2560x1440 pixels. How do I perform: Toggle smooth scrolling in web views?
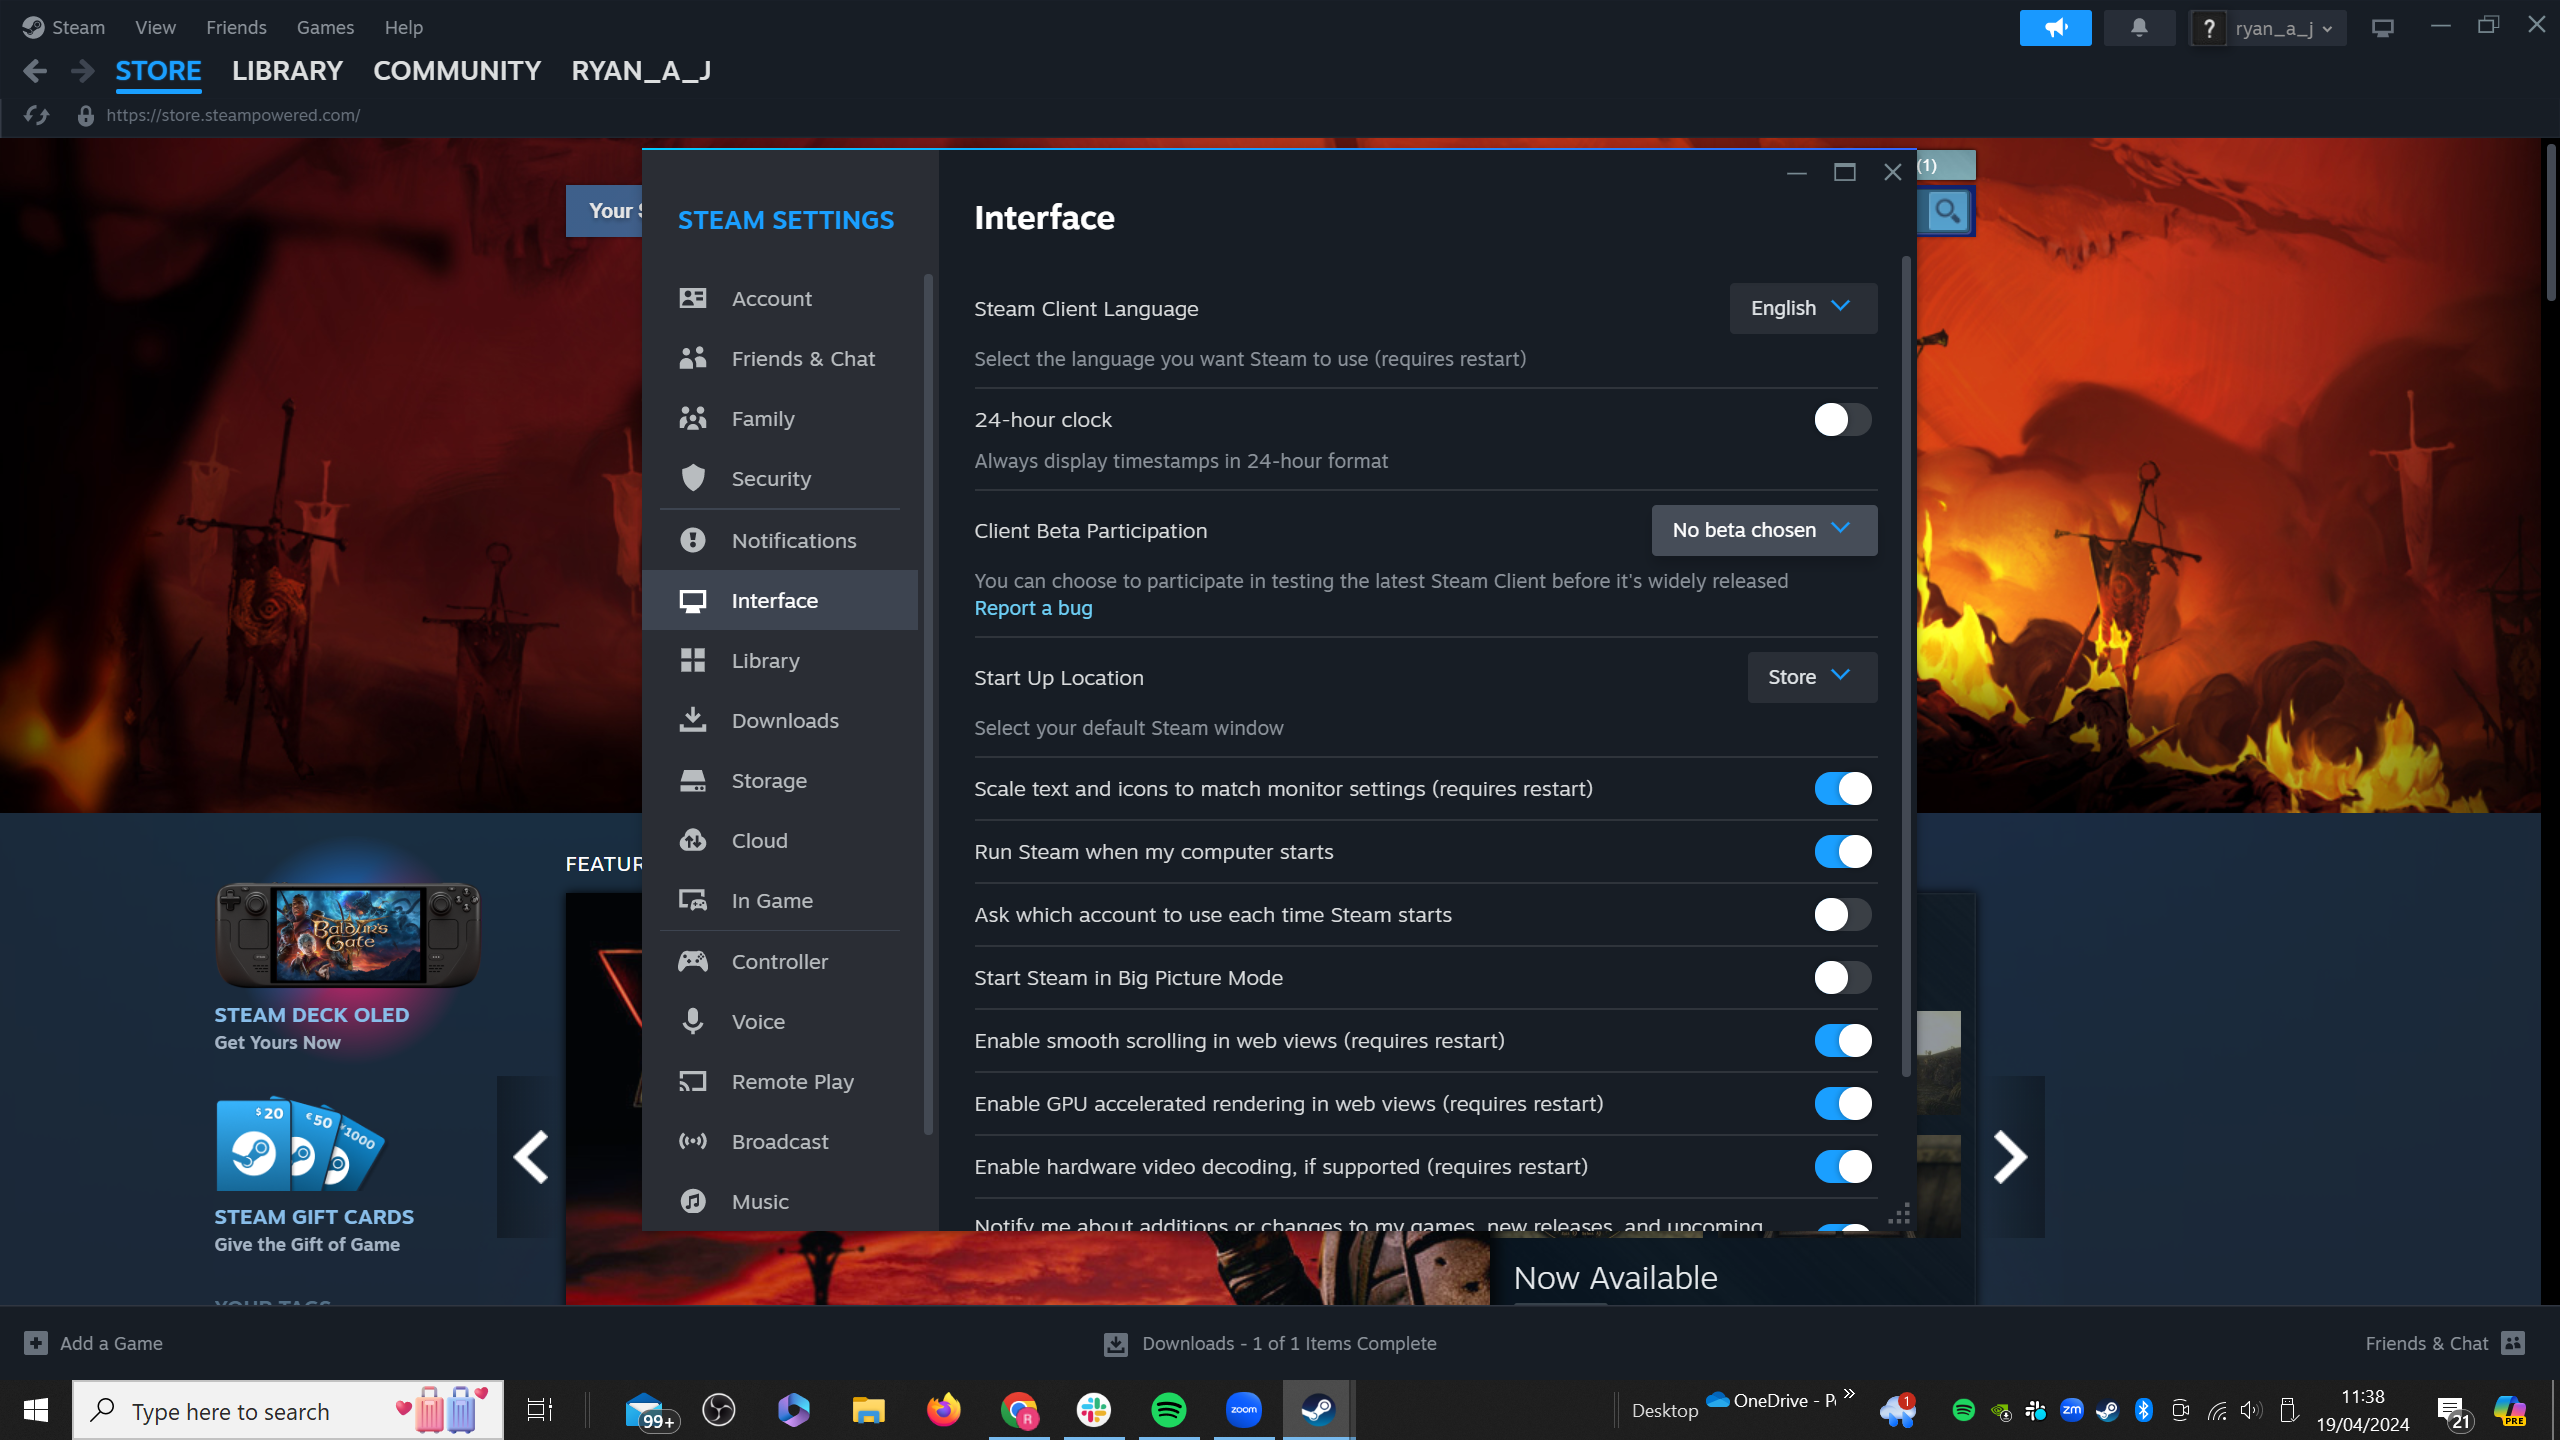1842,1040
